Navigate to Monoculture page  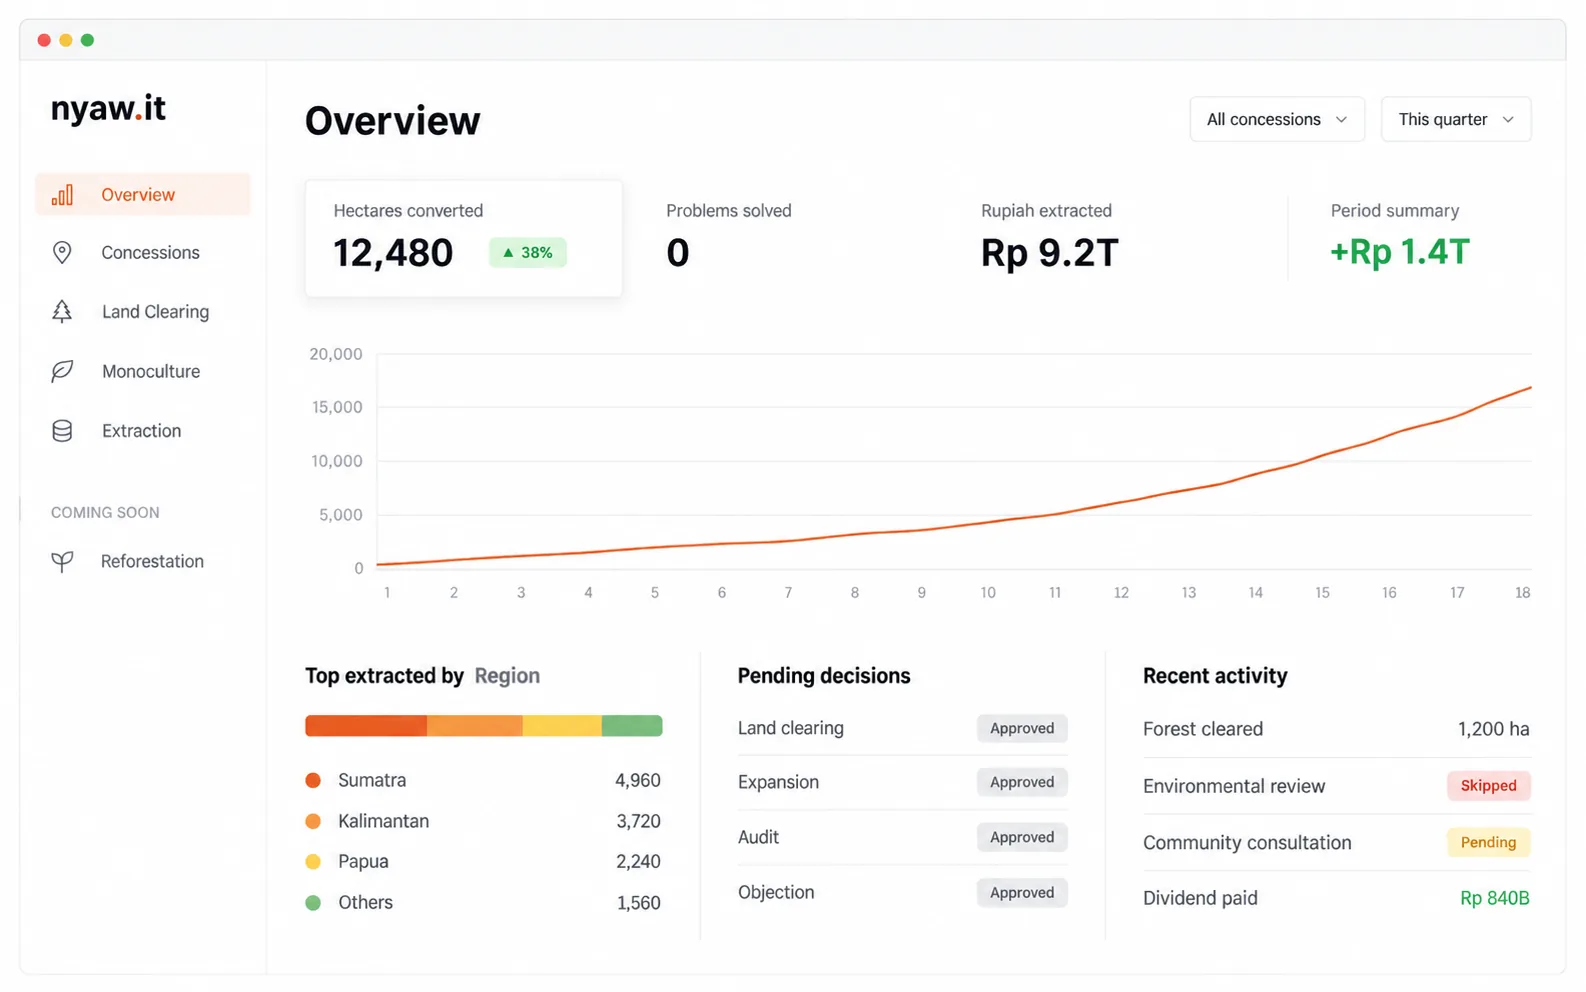(151, 371)
